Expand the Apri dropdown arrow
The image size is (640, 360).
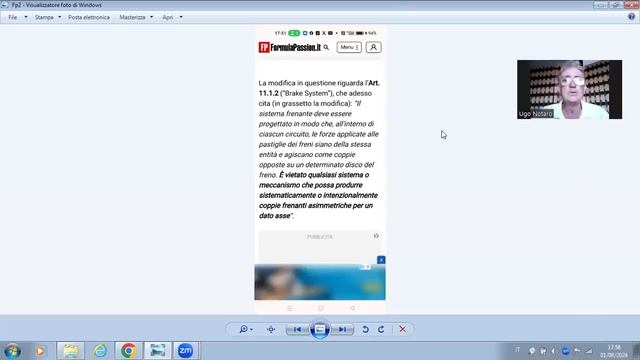point(181,17)
